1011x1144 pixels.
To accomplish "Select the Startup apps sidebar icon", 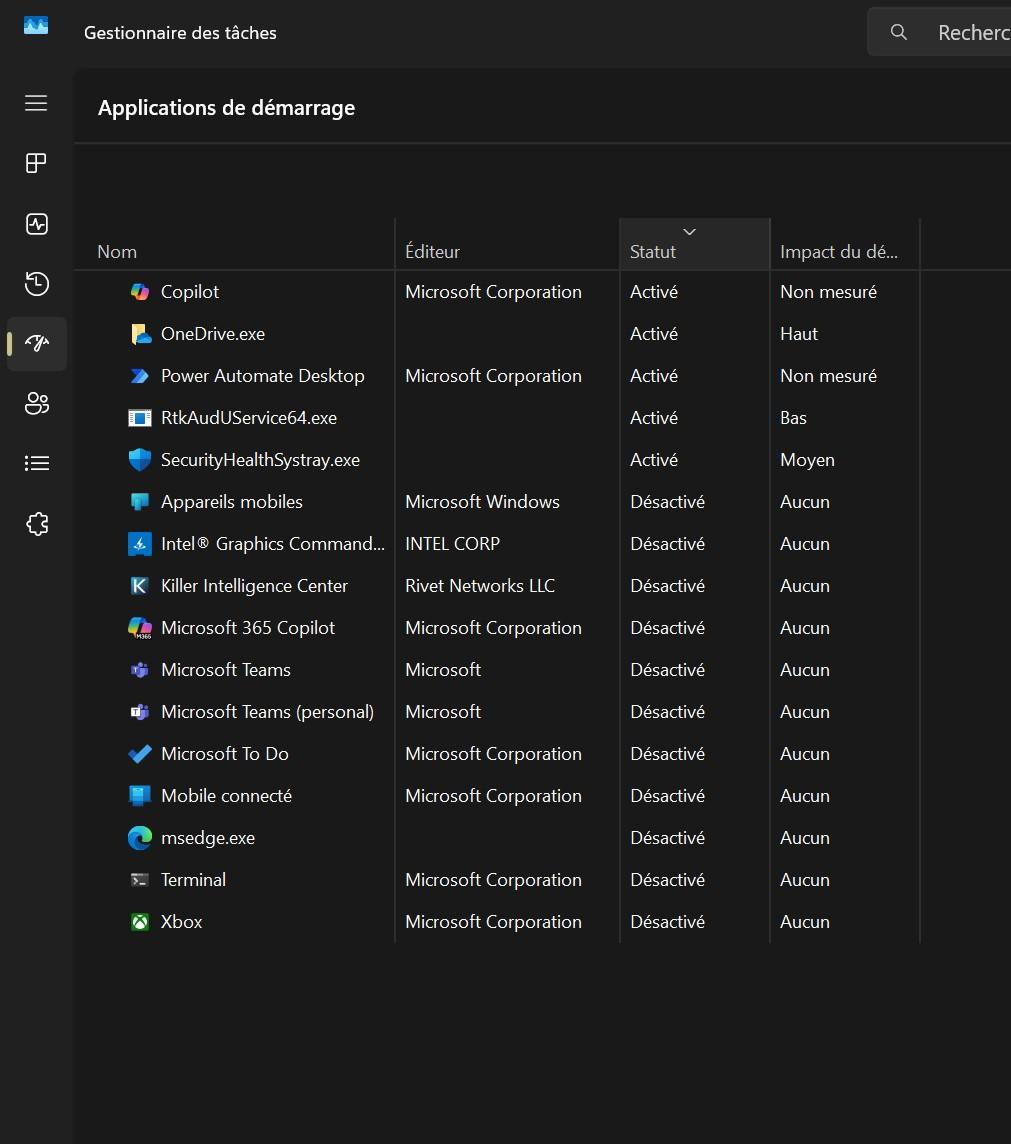I will pyautogui.click(x=36, y=343).
